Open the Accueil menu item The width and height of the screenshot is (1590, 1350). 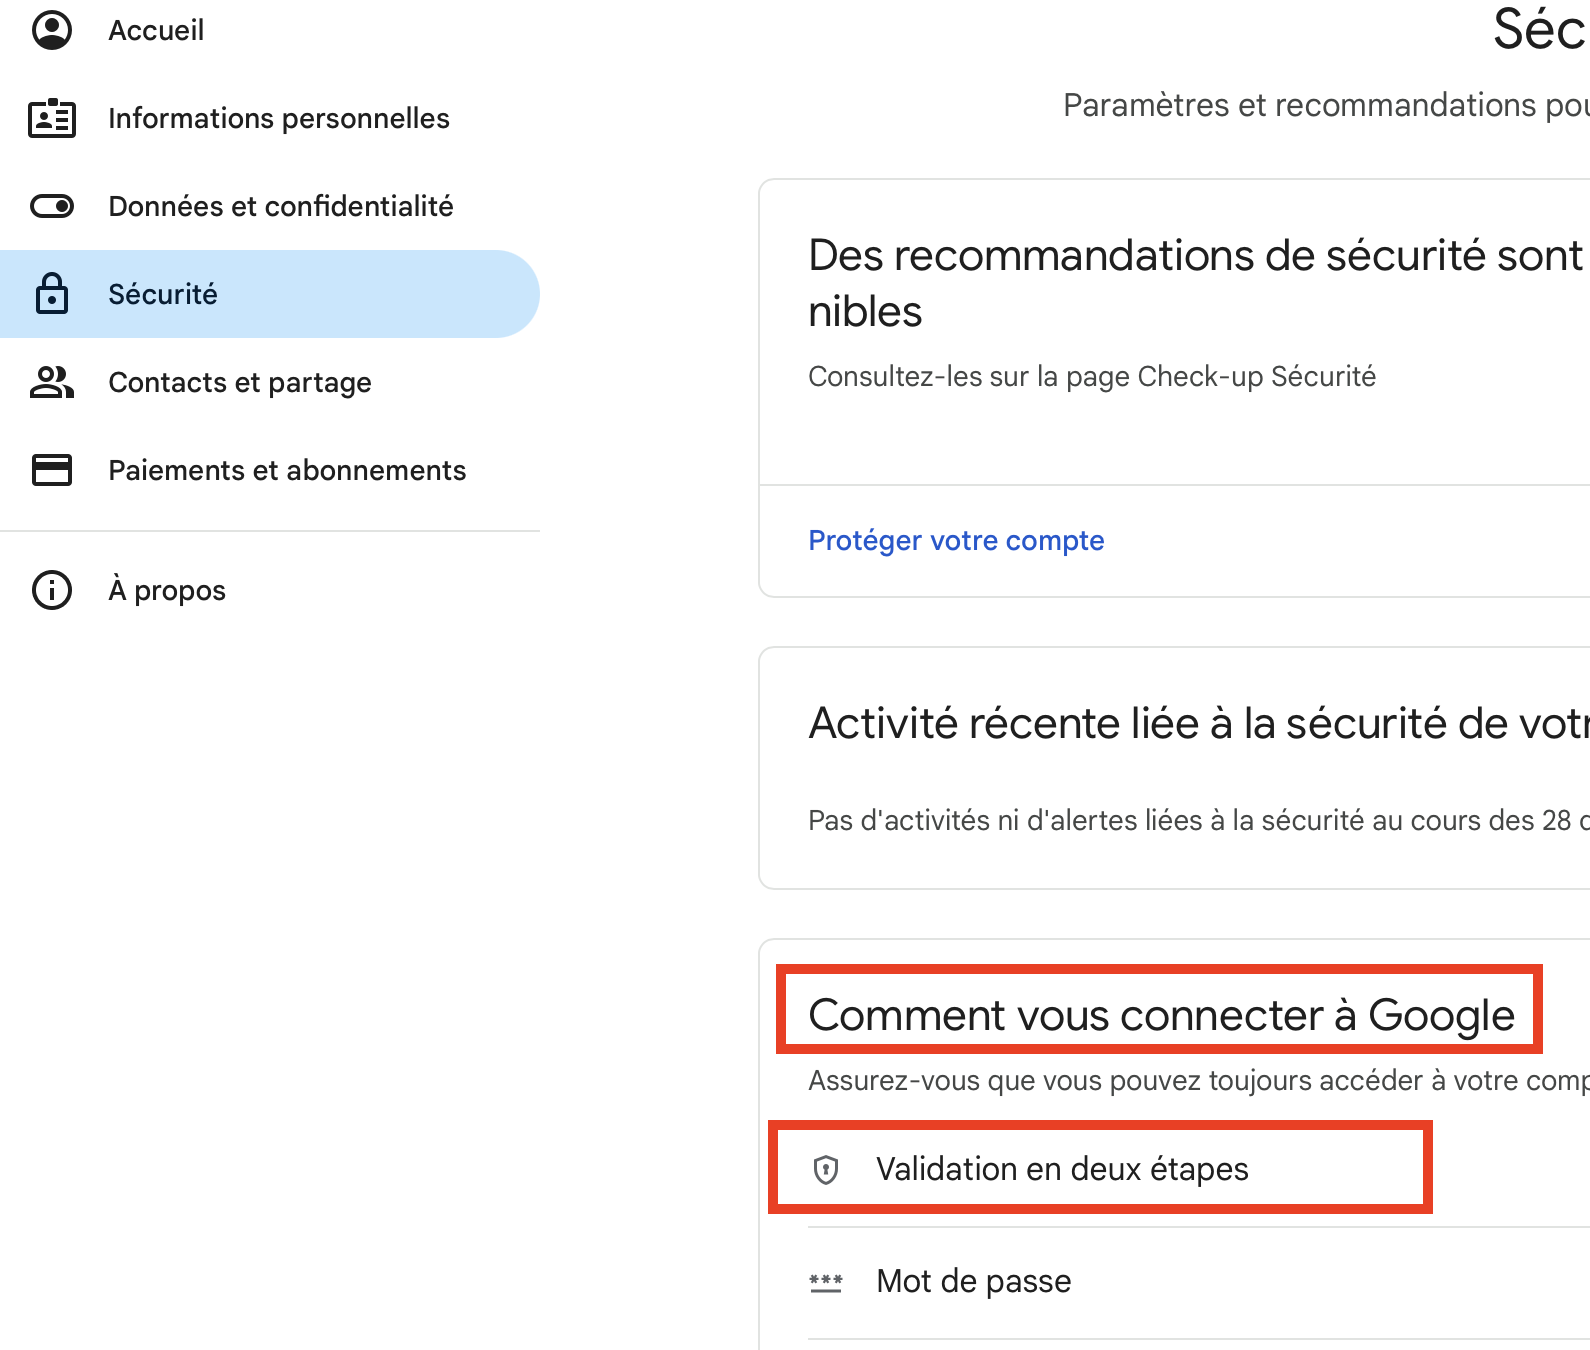tap(156, 30)
